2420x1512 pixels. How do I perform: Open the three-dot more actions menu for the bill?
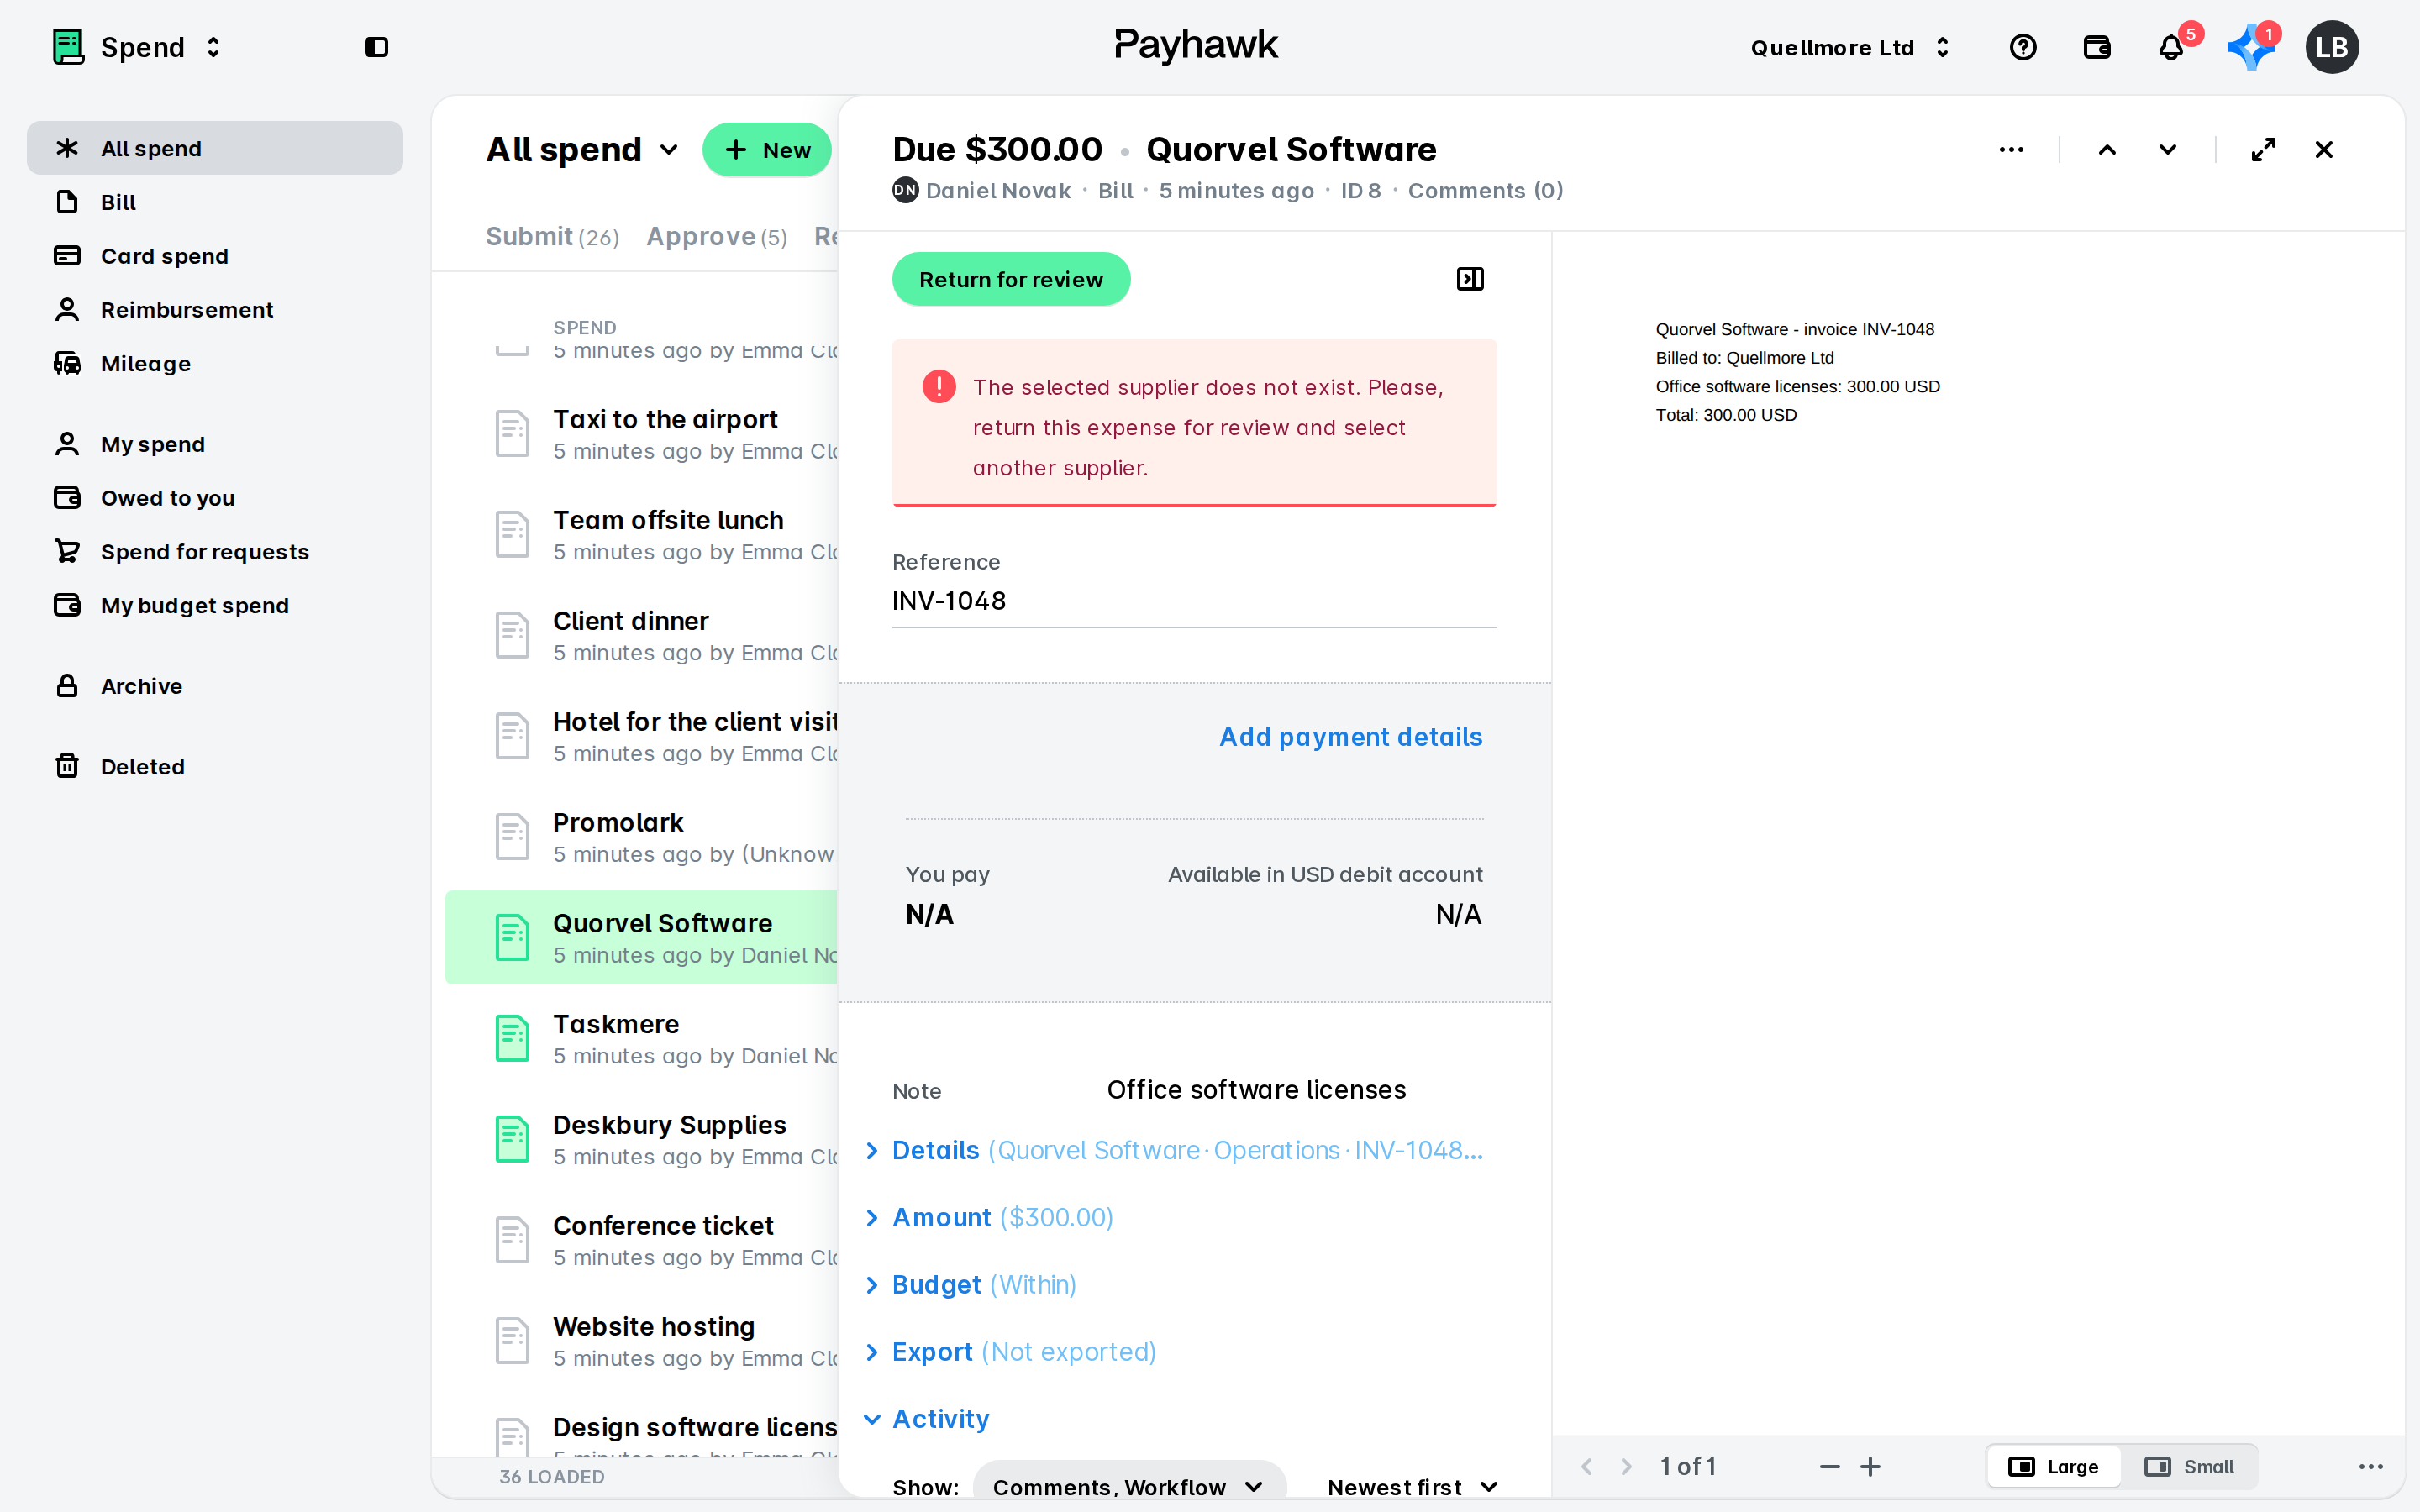pyautogui.click(x=2011, y=150)
